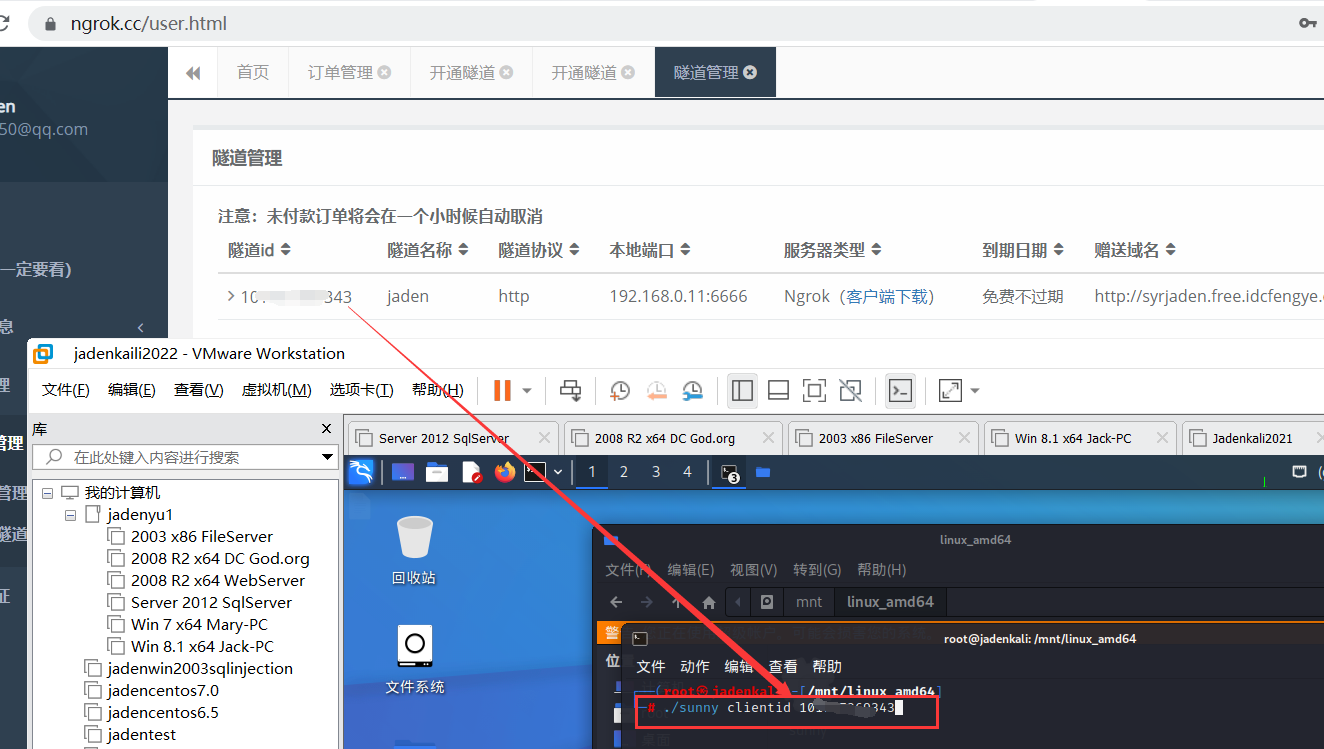Click the VMware pause/suspend VM button
Viewport: 1324px width, 749px height.
tap(502, 390)
